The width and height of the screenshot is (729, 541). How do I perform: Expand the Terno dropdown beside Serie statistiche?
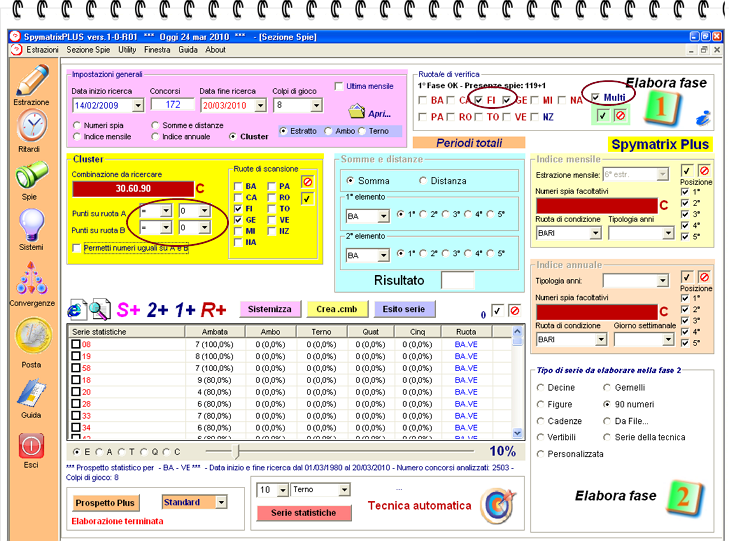[x=344, y=490]
